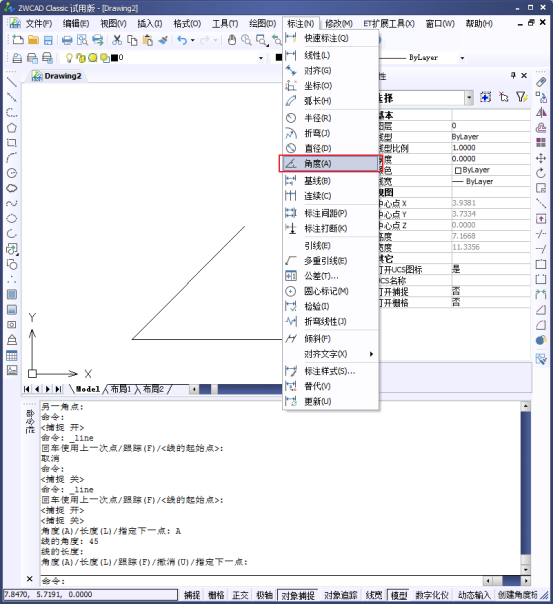Expand the 对齐文字 submenu arrow
Screen dimensions: 554x605
coord(371,354)
